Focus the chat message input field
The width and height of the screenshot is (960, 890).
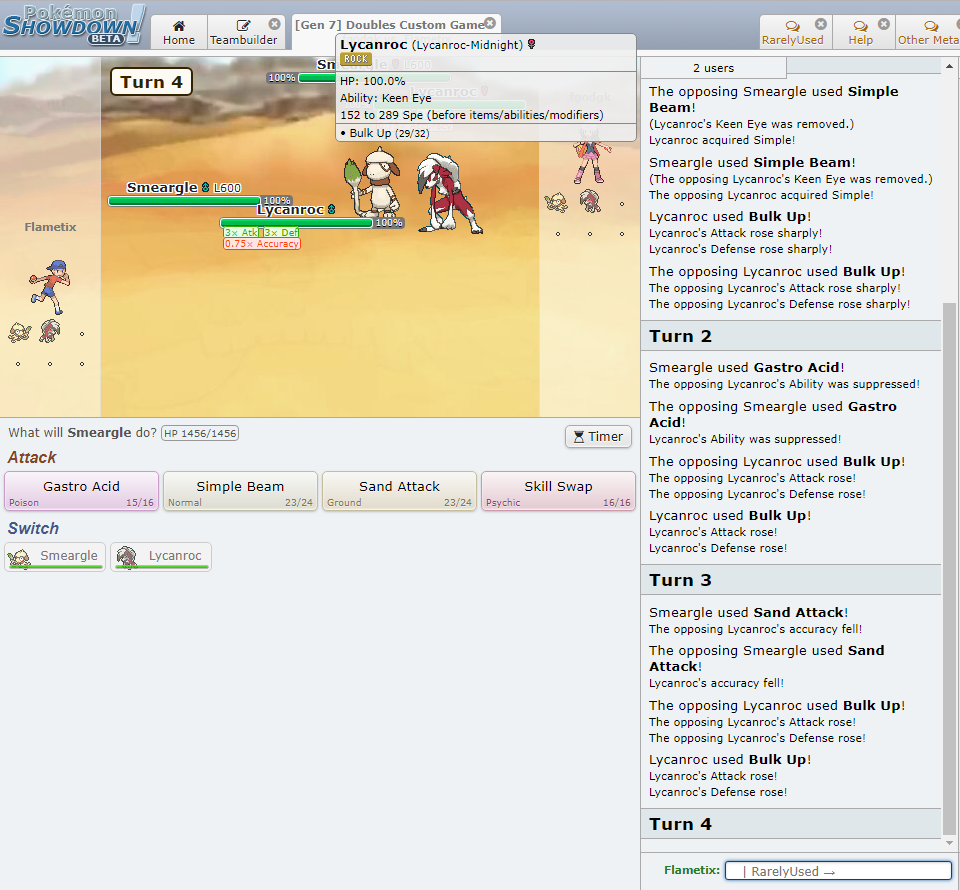[838, 870]
